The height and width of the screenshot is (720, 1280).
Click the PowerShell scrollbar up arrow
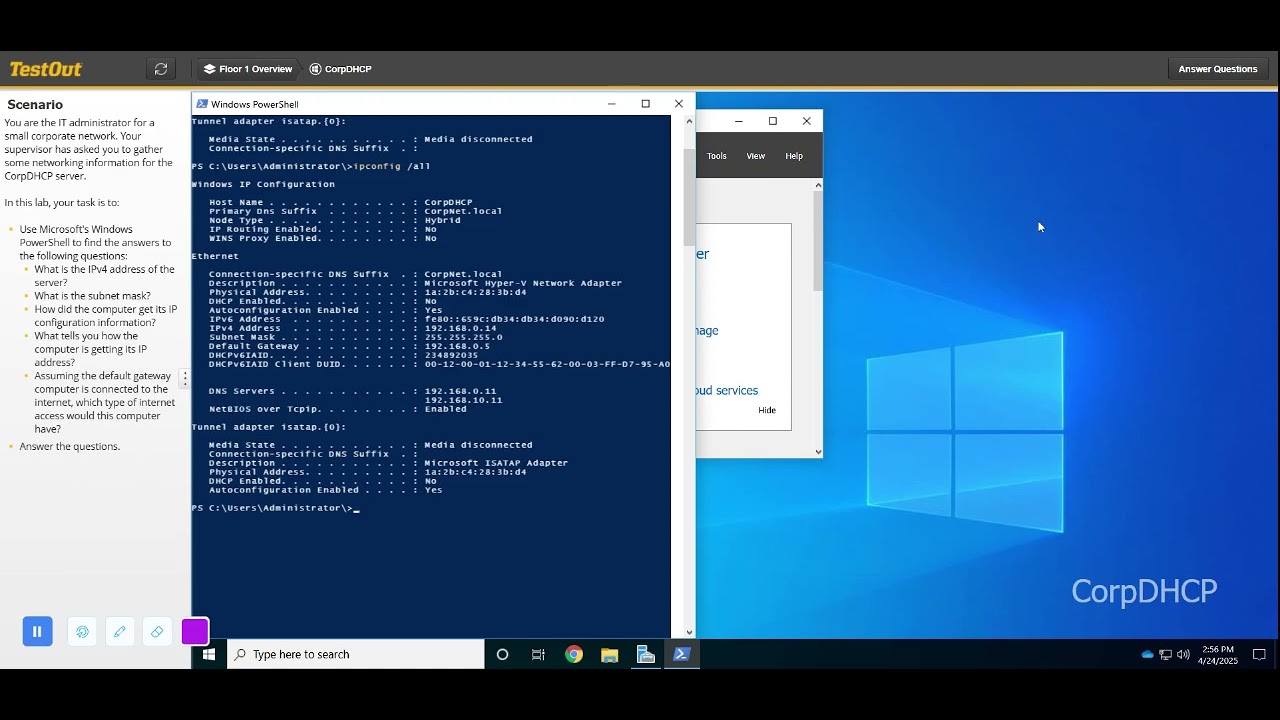[689, 121]
